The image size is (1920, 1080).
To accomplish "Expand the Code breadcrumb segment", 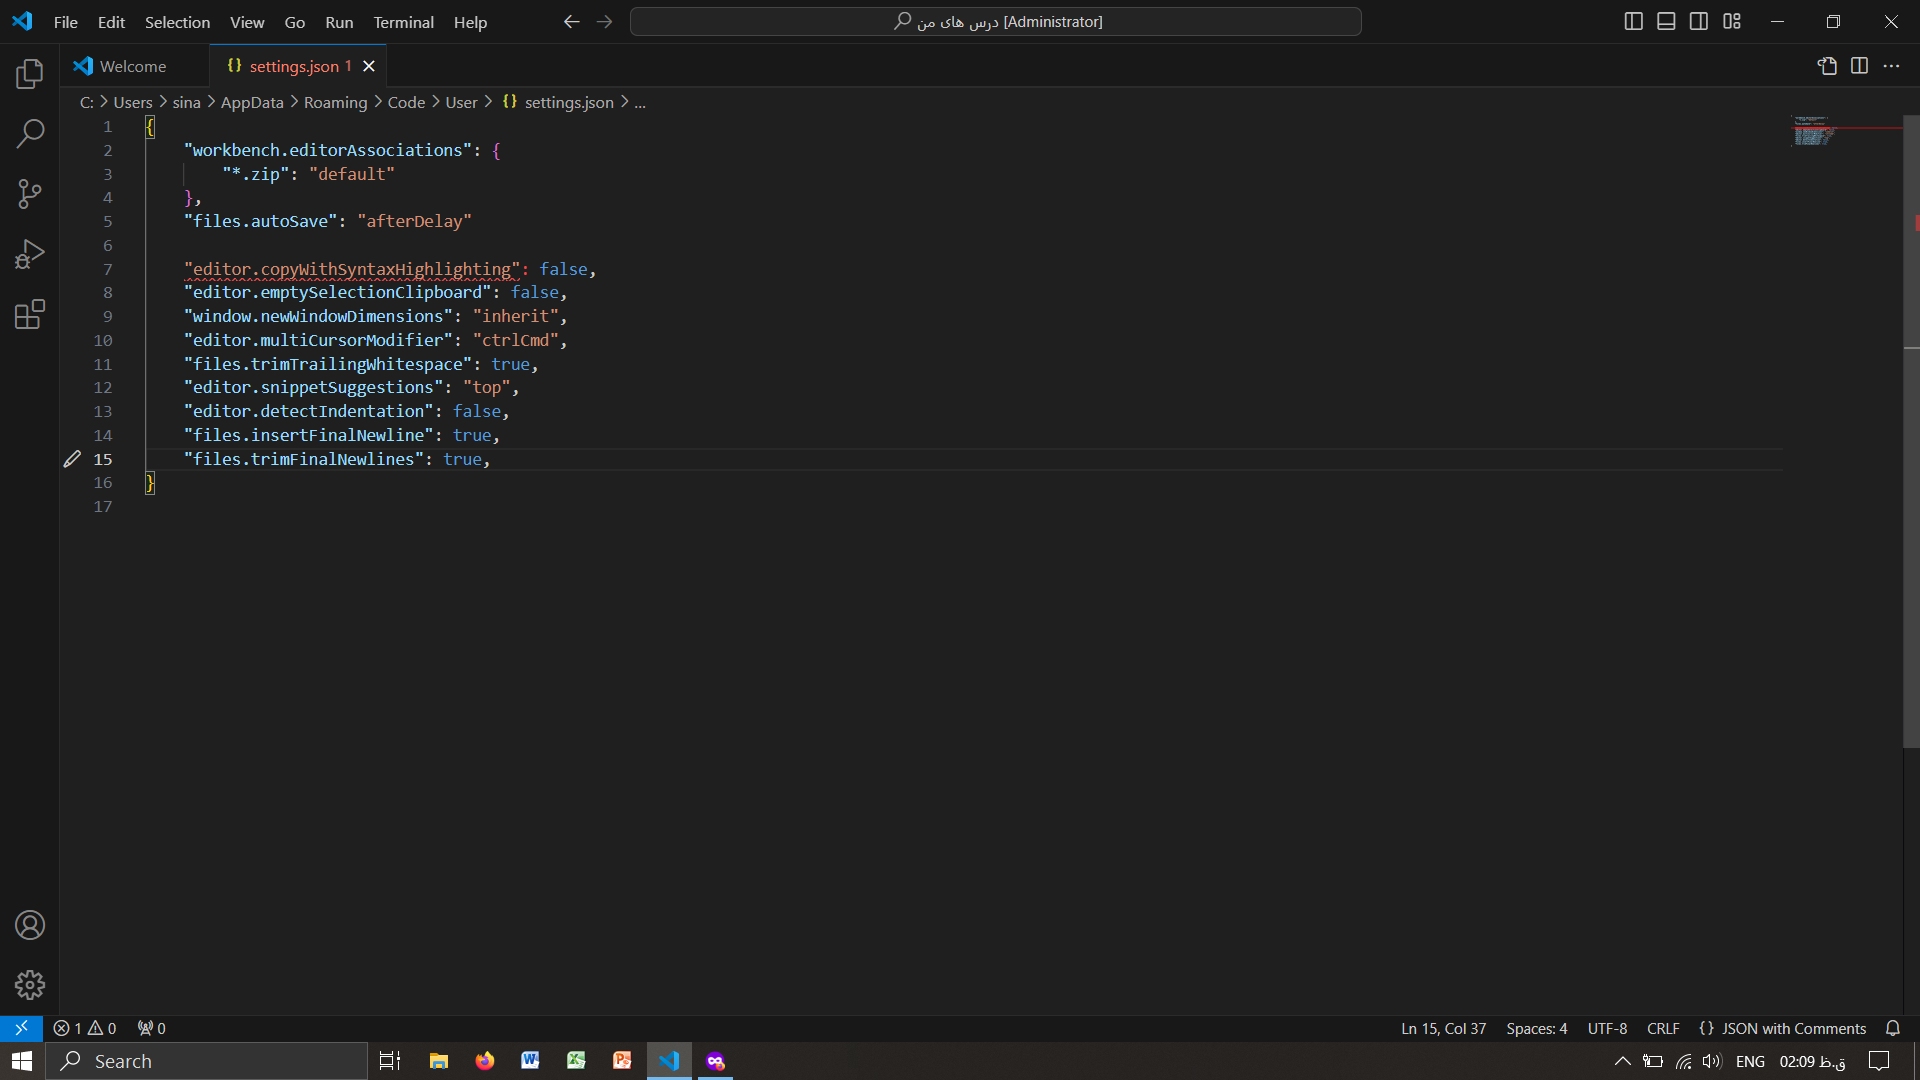I will coord(406,102).
